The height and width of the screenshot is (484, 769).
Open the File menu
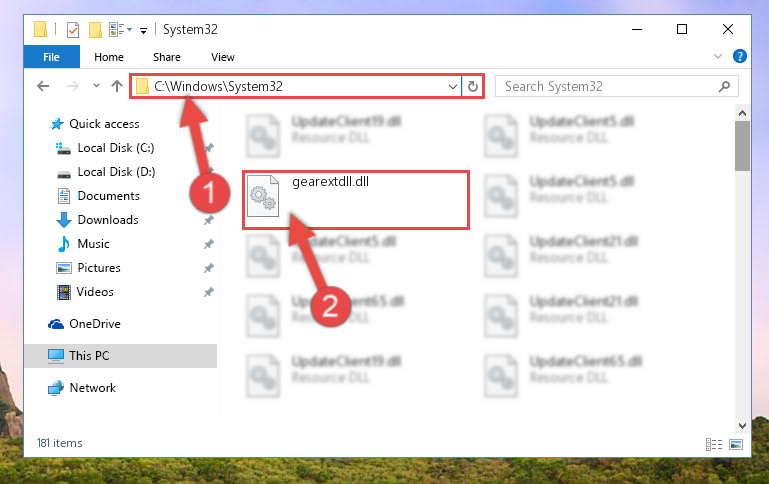(51, 57)
